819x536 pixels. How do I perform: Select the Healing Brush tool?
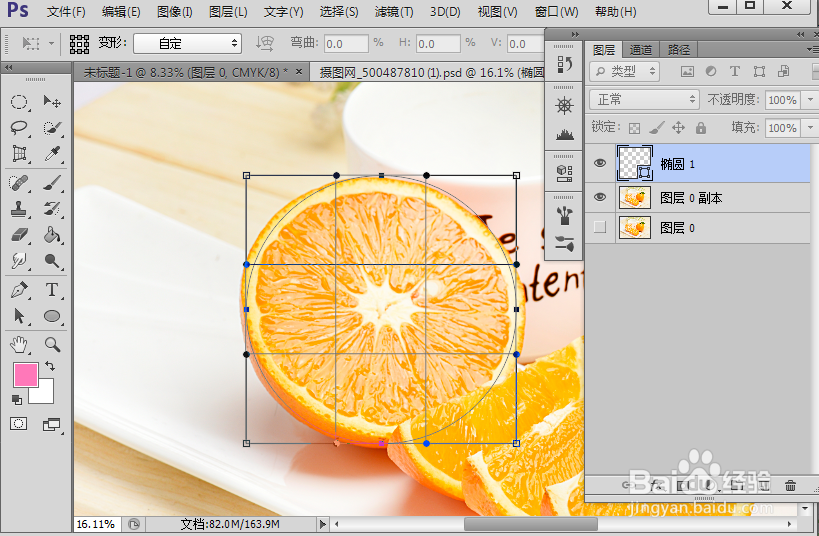19,183
